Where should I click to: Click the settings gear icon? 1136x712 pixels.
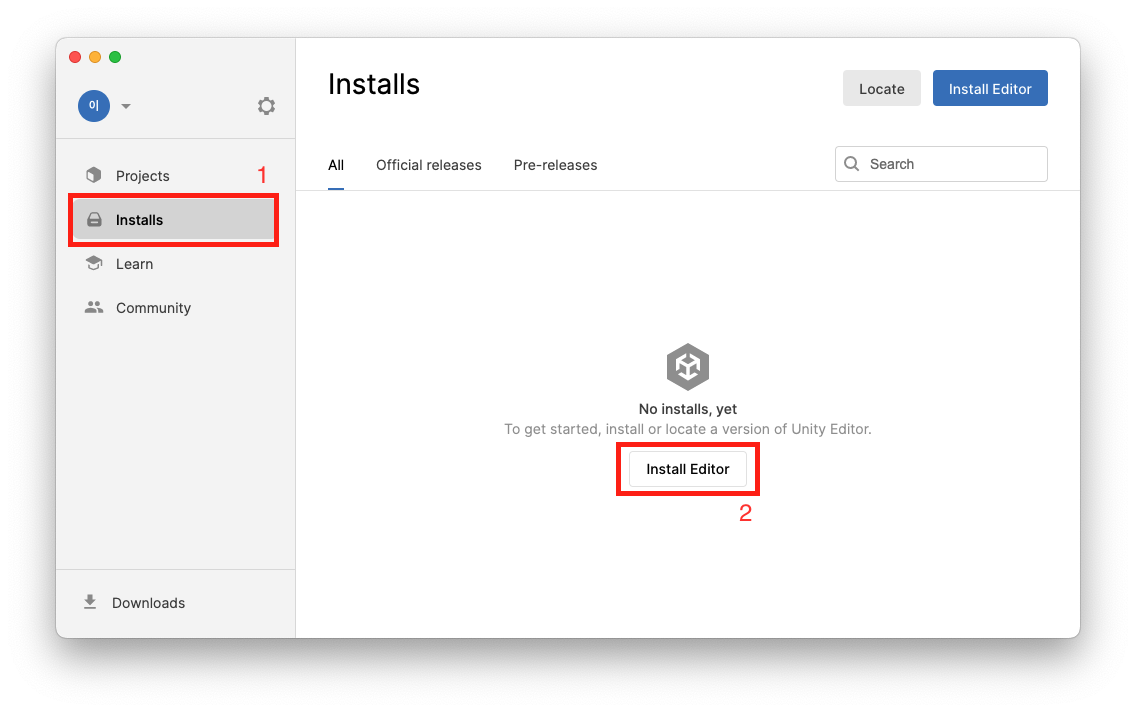click(266, 106)
